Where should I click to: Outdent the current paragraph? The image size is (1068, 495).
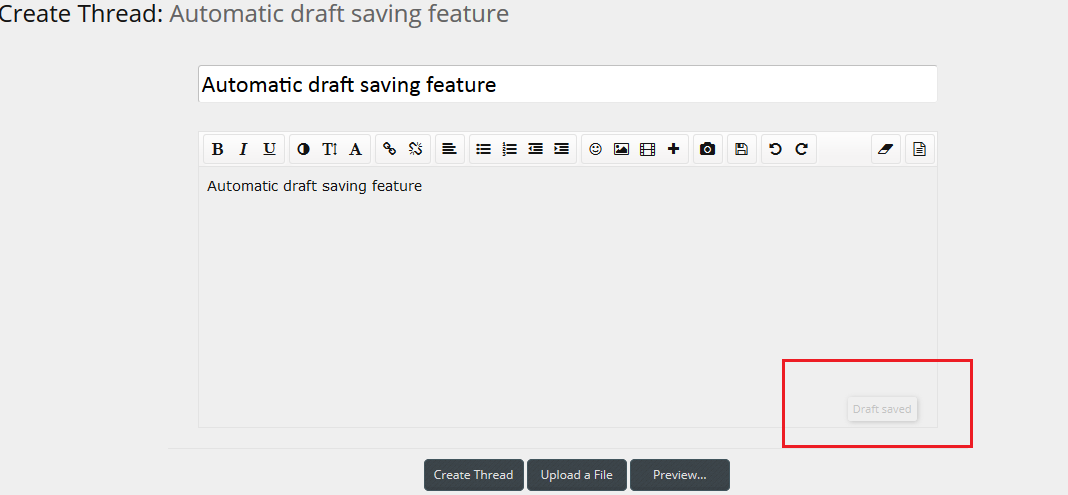click(535, 149)
